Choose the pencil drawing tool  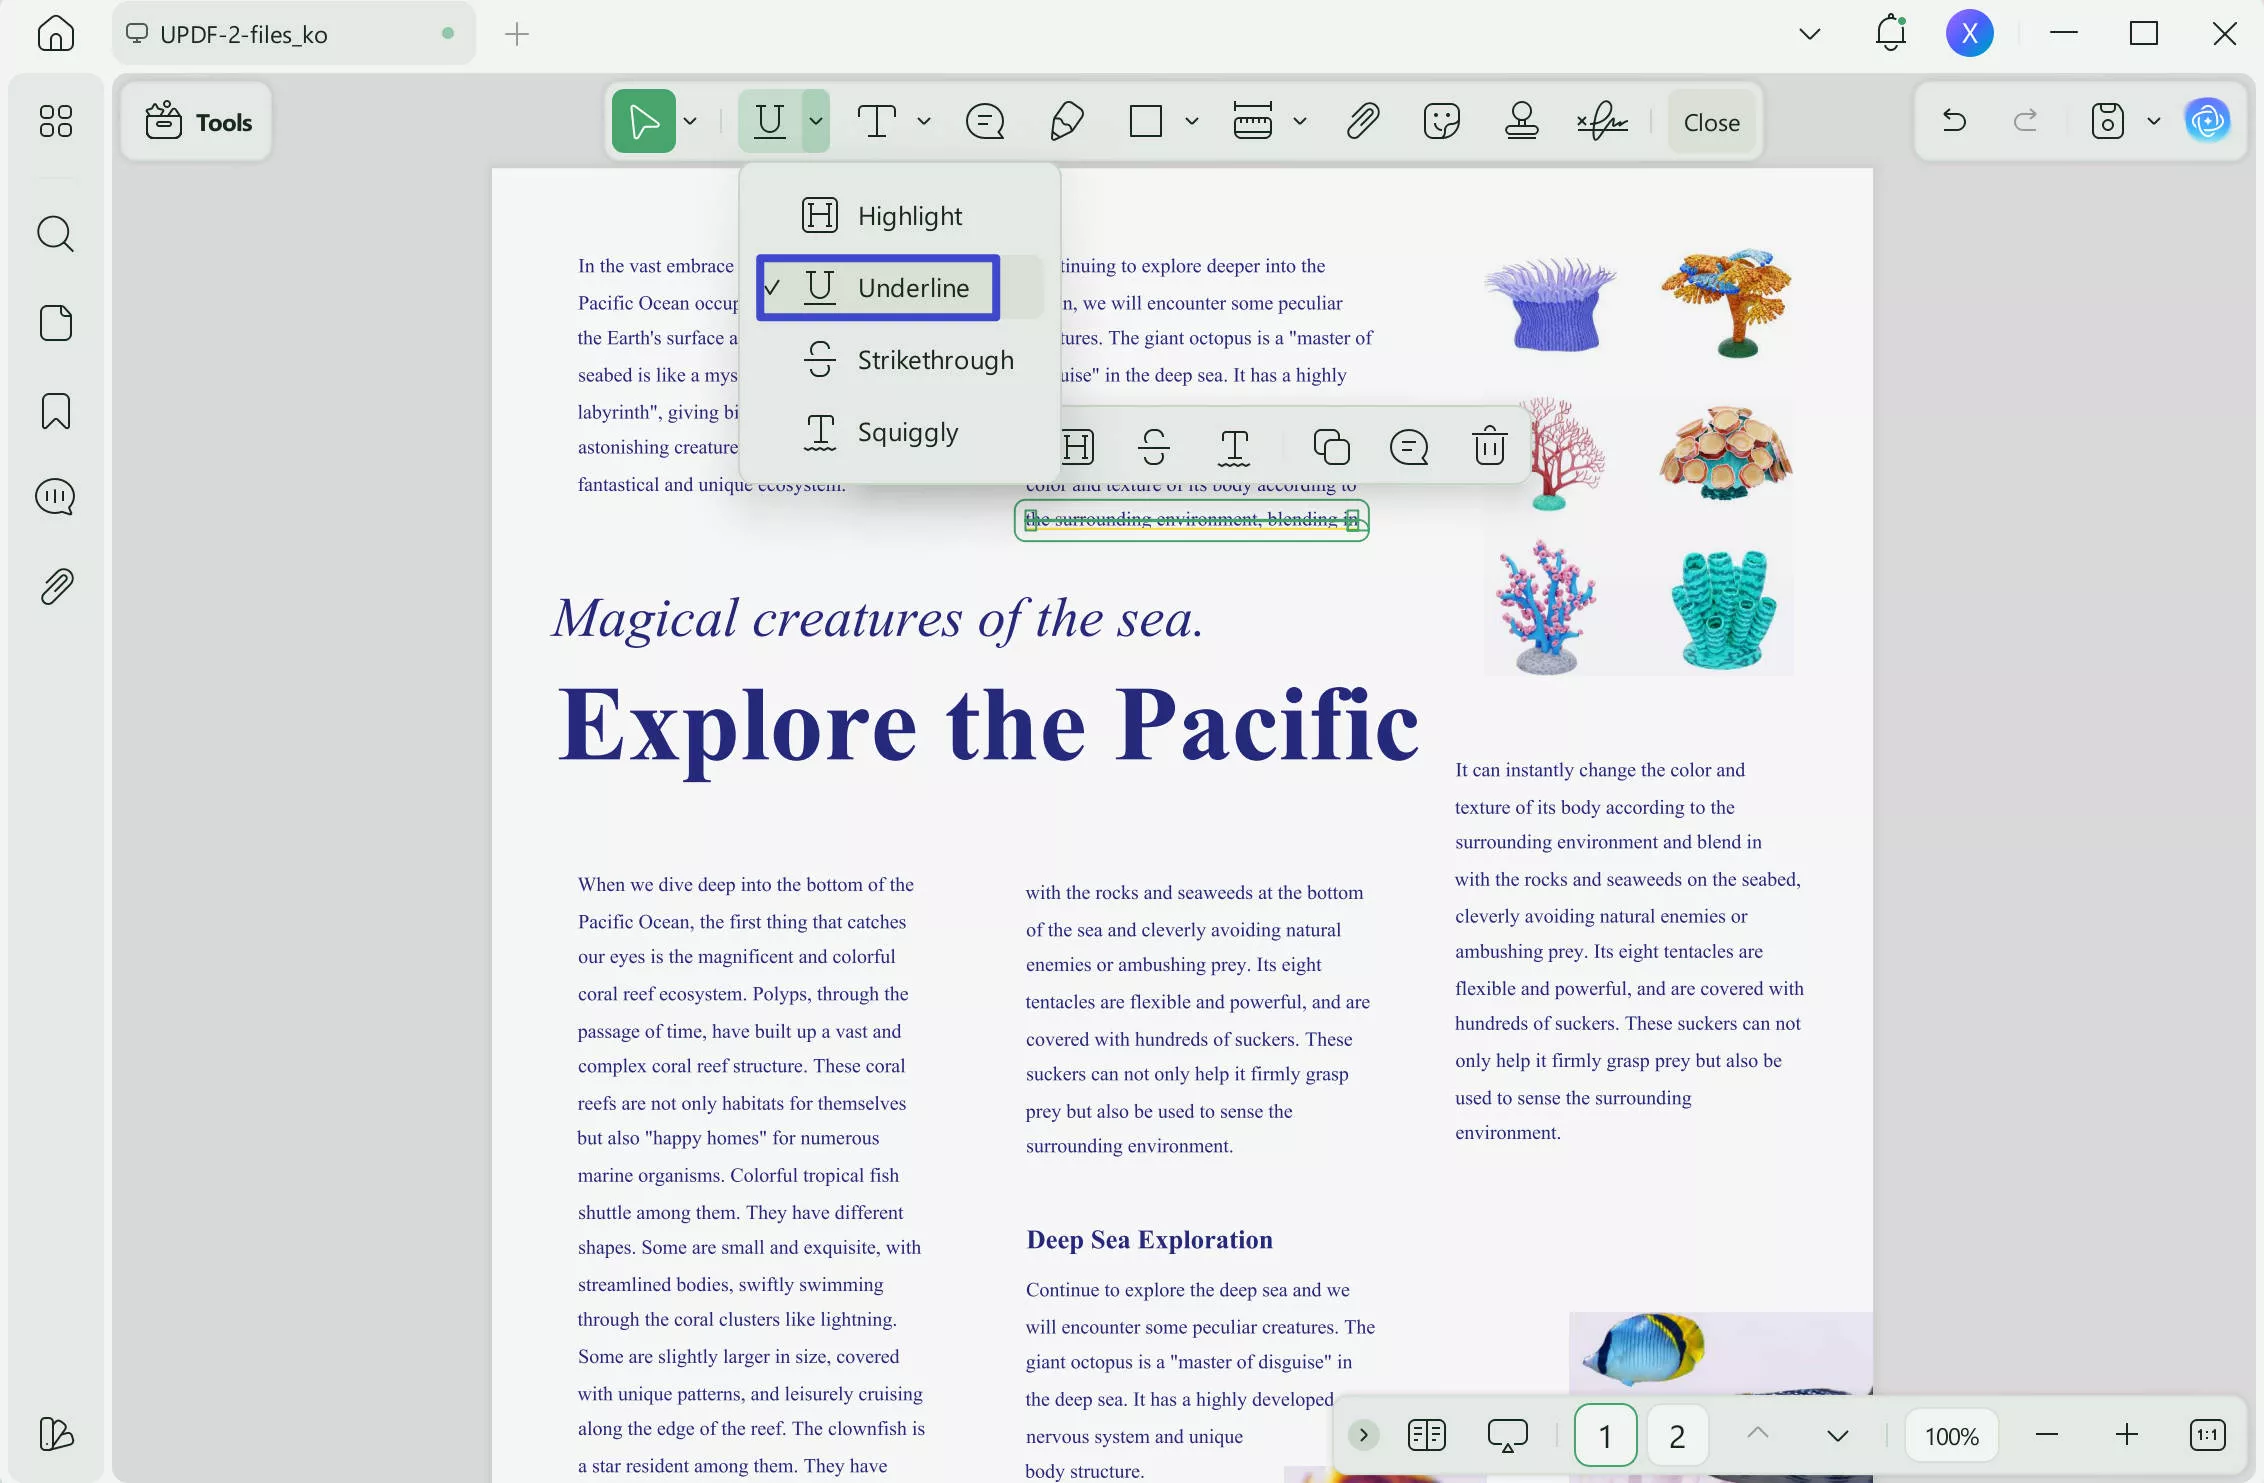coord(1067,122)
